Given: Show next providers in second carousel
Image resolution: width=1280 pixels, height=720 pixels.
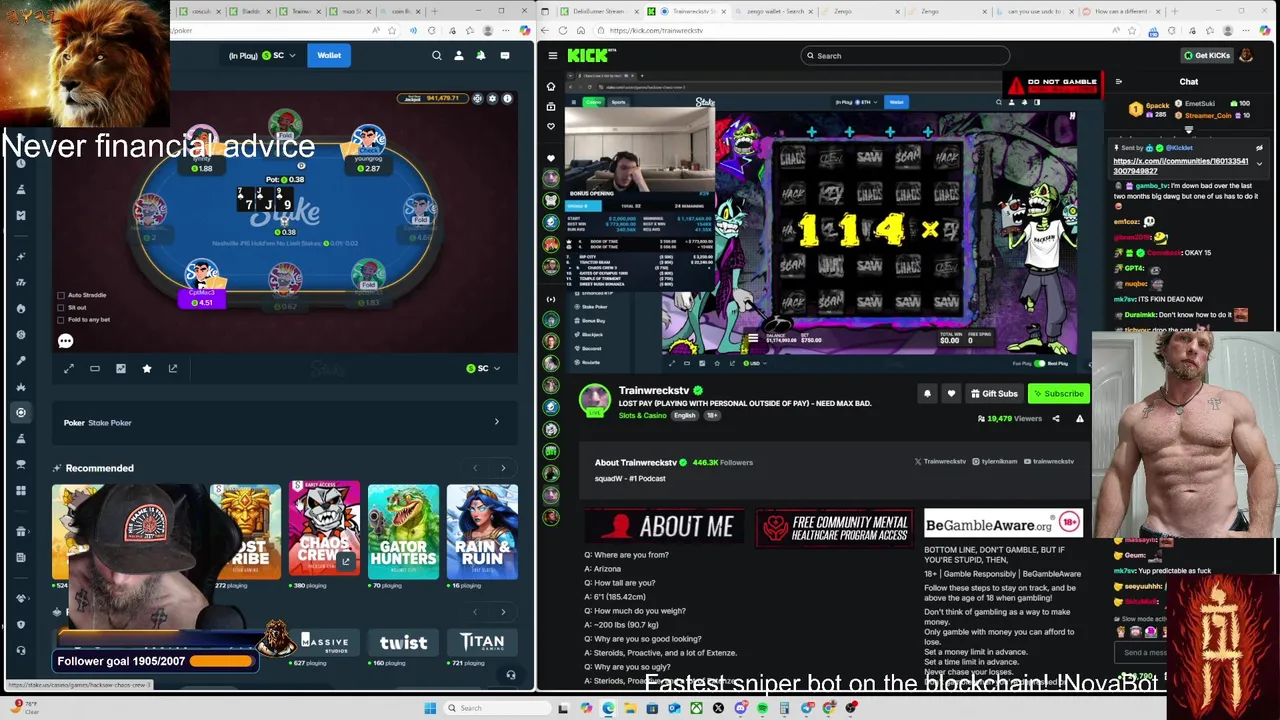Looking at the screenshot, I should click(503, 612).
